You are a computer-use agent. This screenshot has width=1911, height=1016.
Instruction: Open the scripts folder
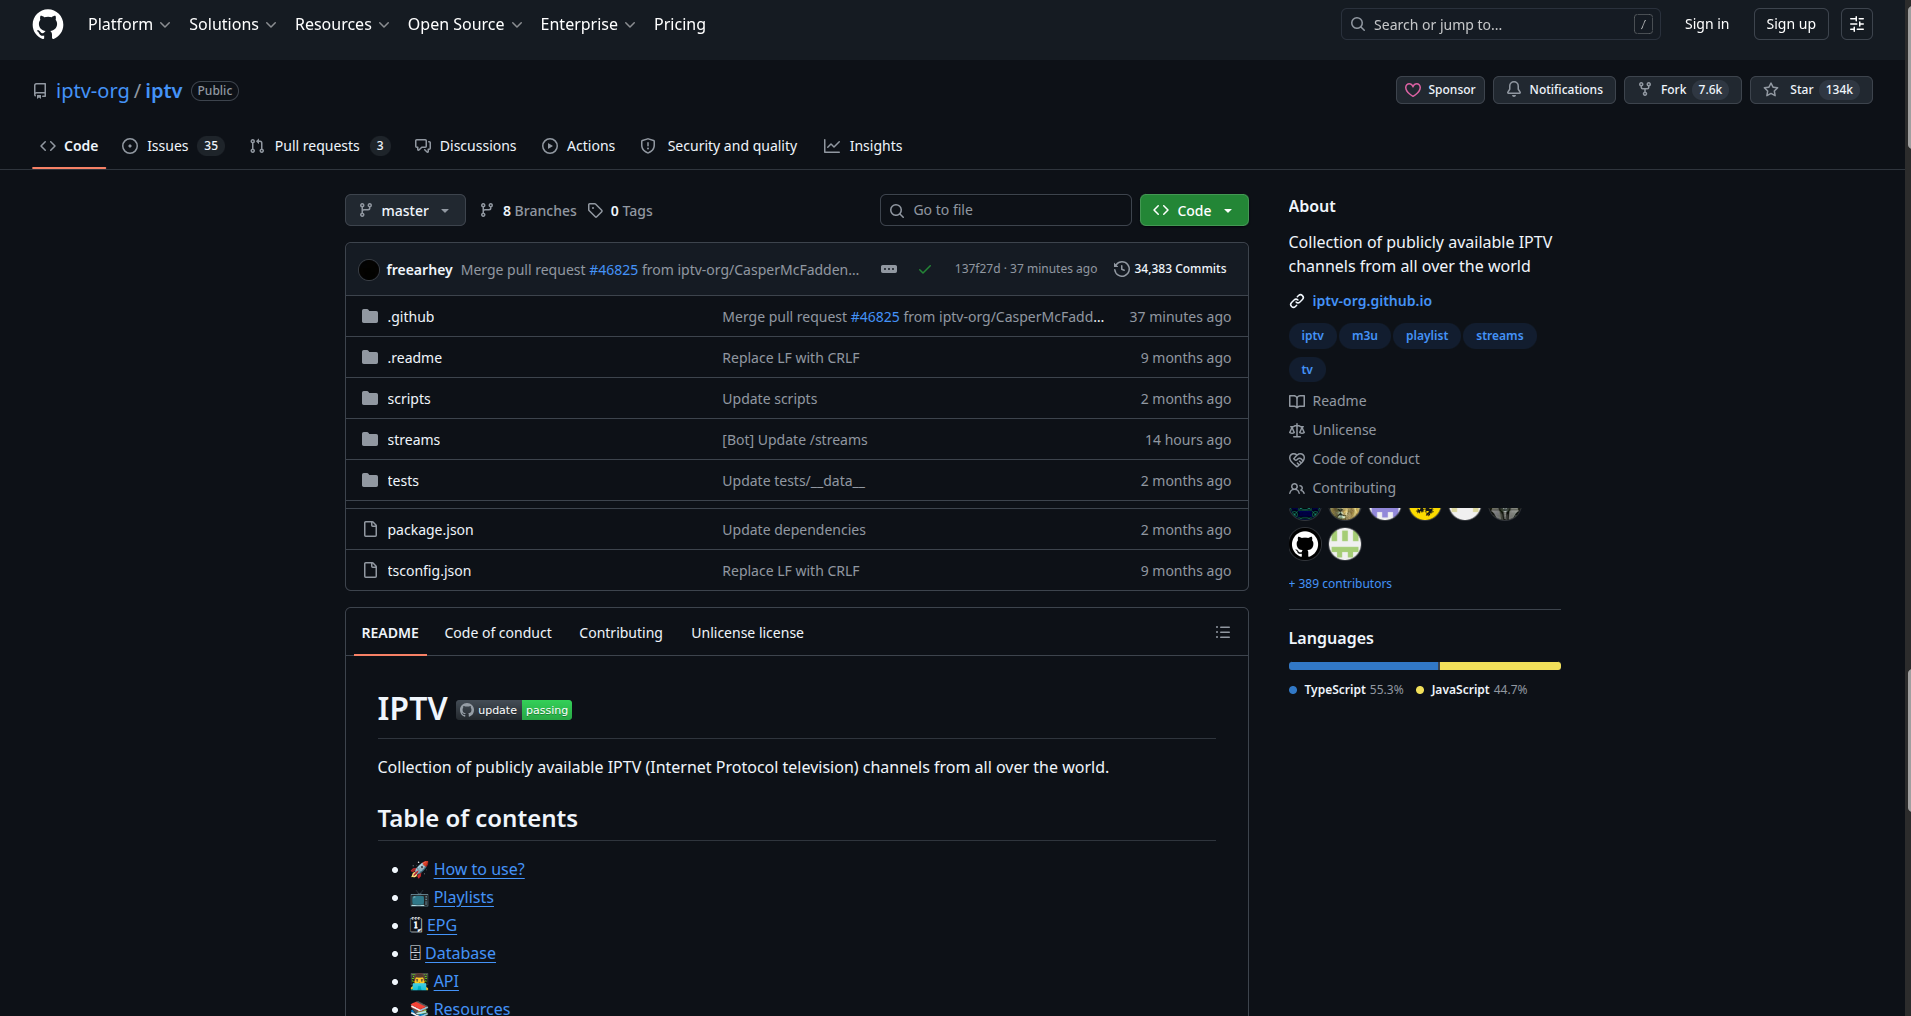coord(409,399)
